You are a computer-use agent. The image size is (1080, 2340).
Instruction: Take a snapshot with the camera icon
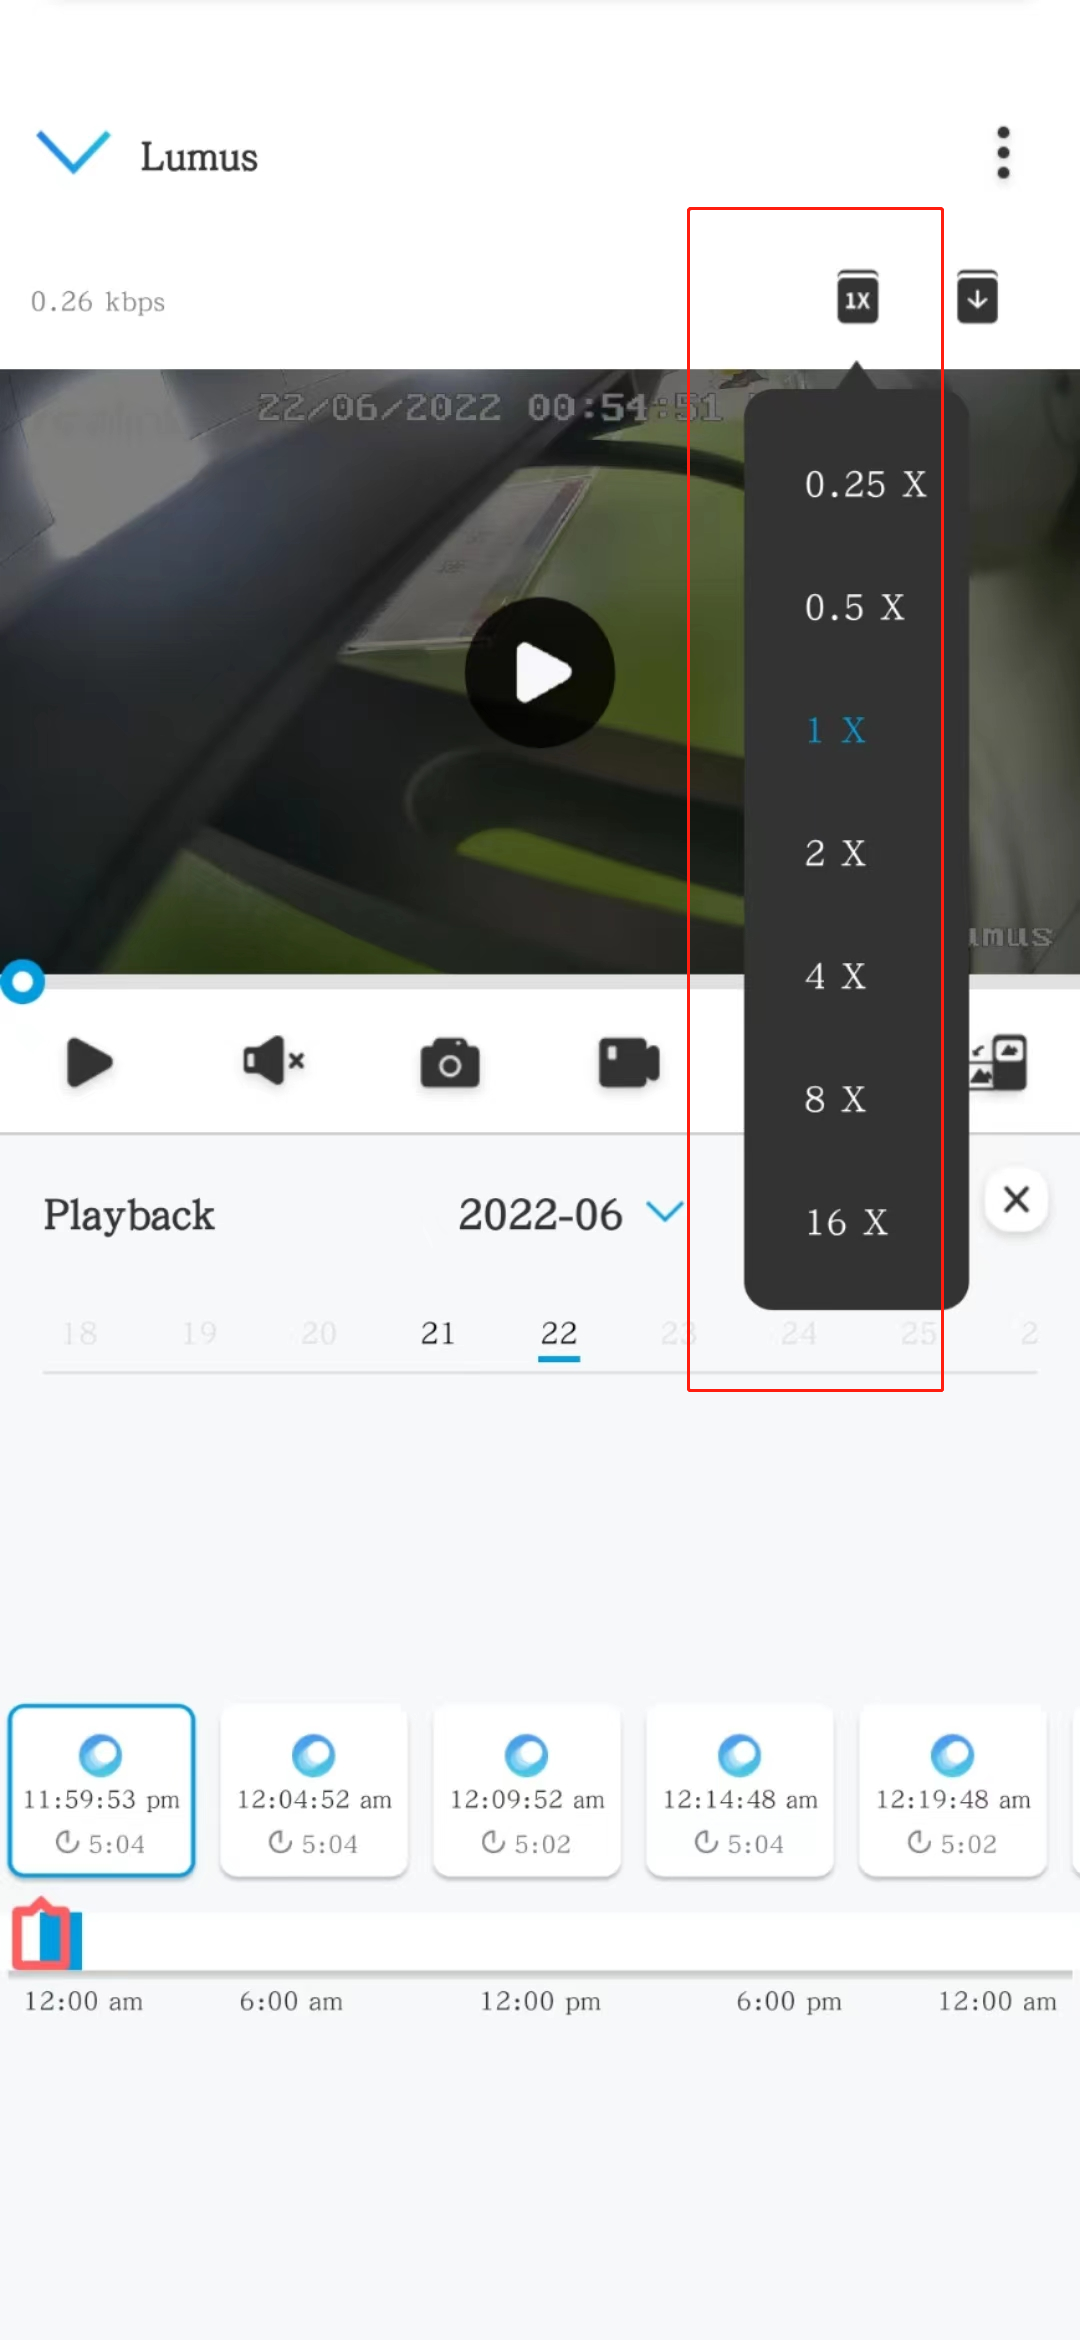point(450,1063)
